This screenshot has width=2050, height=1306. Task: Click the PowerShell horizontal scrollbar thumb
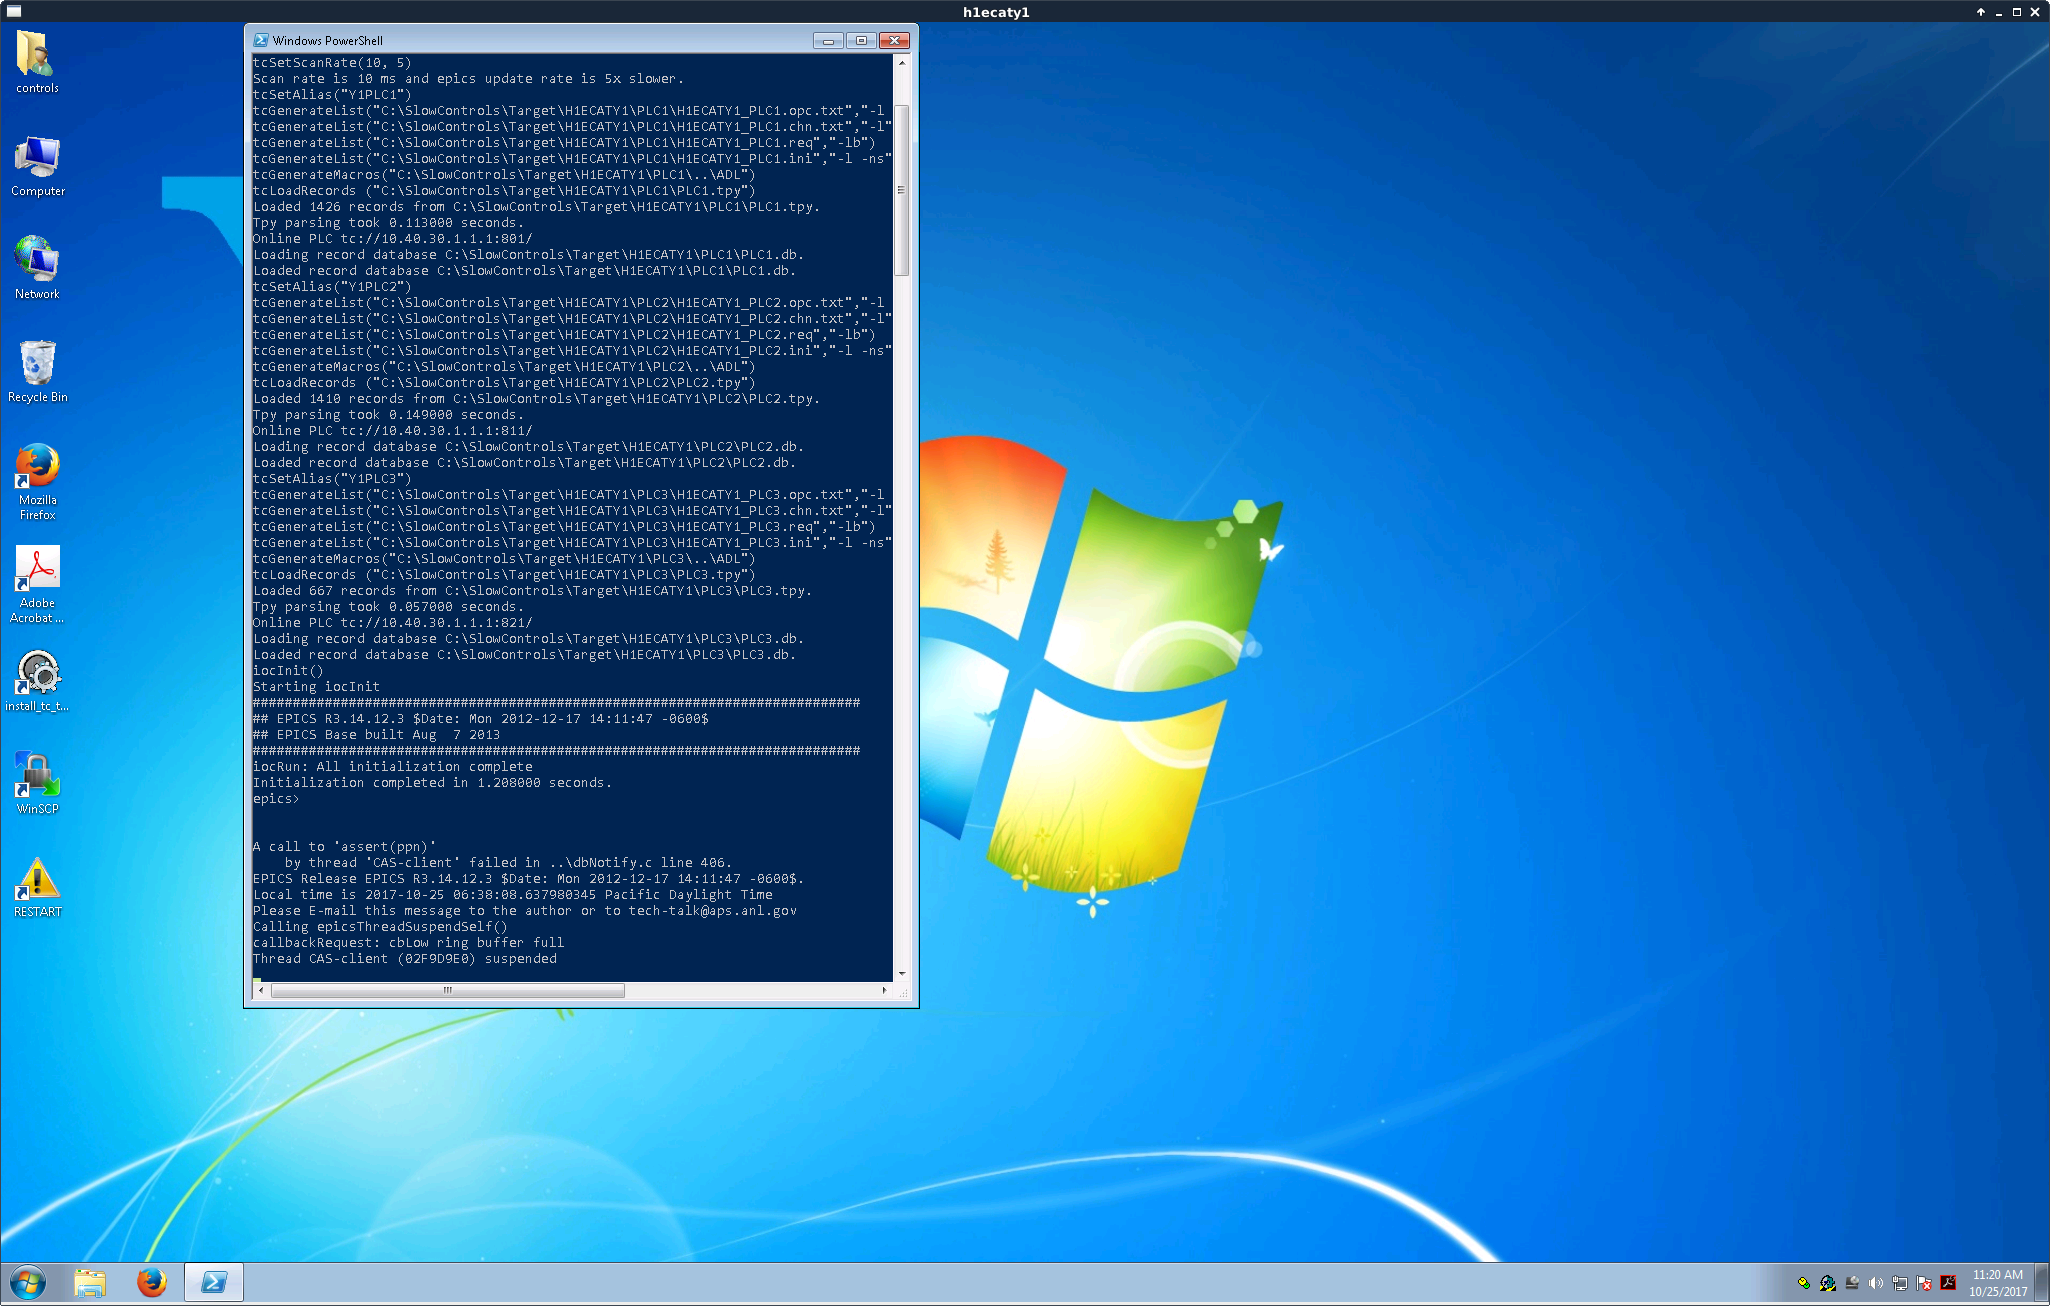(x=448, y=990)
